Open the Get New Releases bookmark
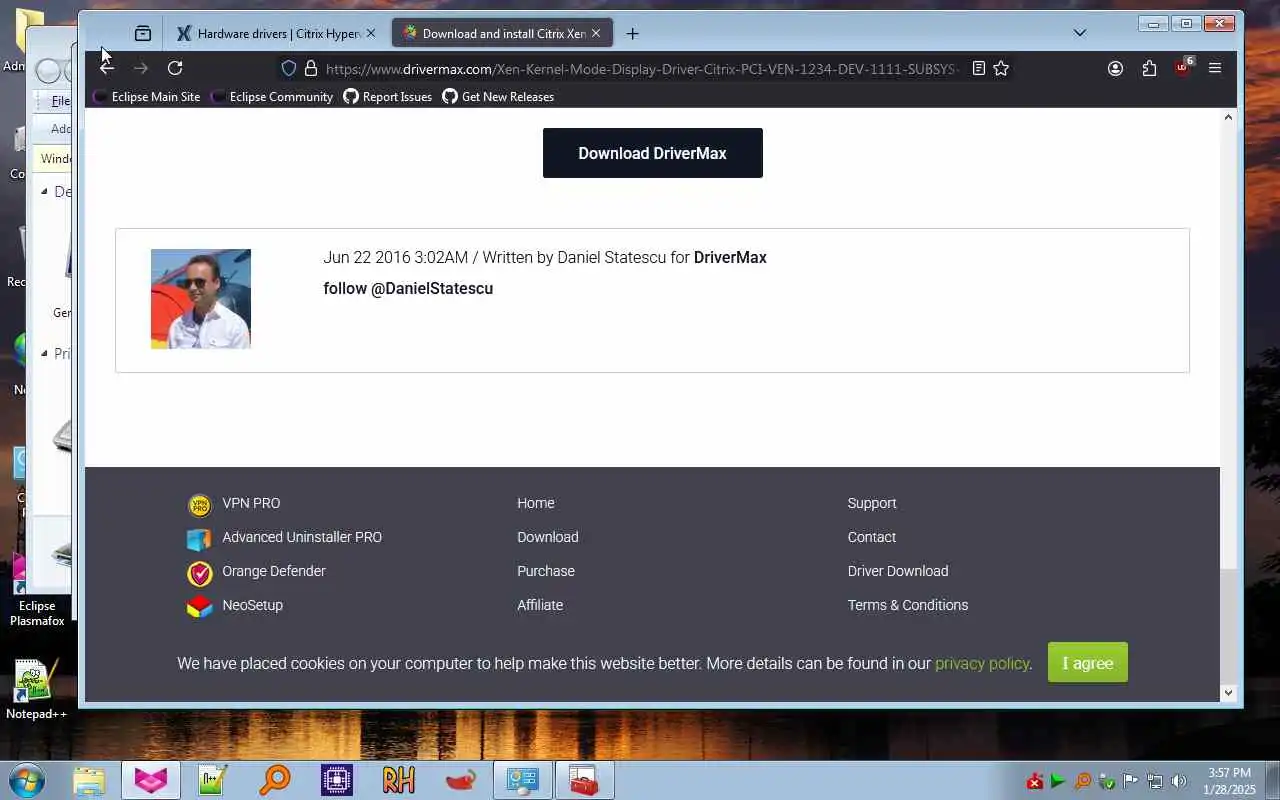The height and width of the screenshot is (800, 1280). pyautogui.click(x=498, y=97)
